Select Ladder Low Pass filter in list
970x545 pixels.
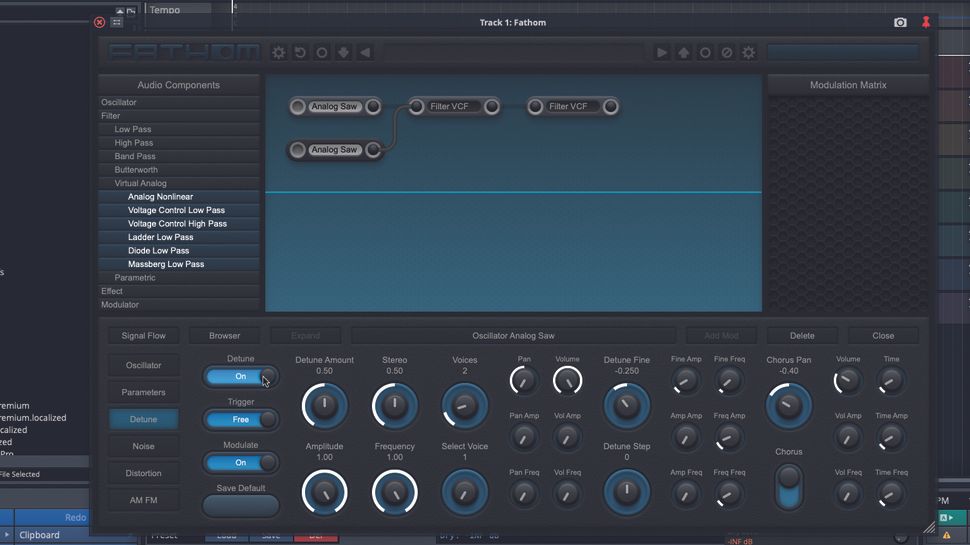point(160,237)
